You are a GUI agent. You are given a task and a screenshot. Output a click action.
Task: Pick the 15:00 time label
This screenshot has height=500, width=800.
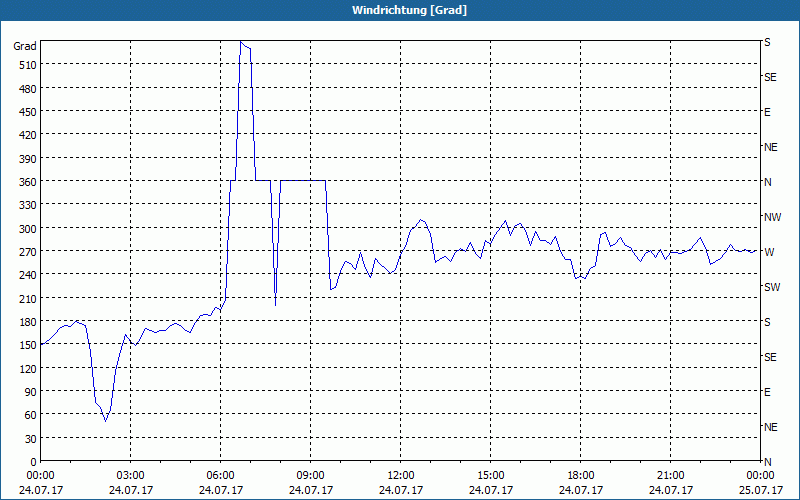coord(491,475)
